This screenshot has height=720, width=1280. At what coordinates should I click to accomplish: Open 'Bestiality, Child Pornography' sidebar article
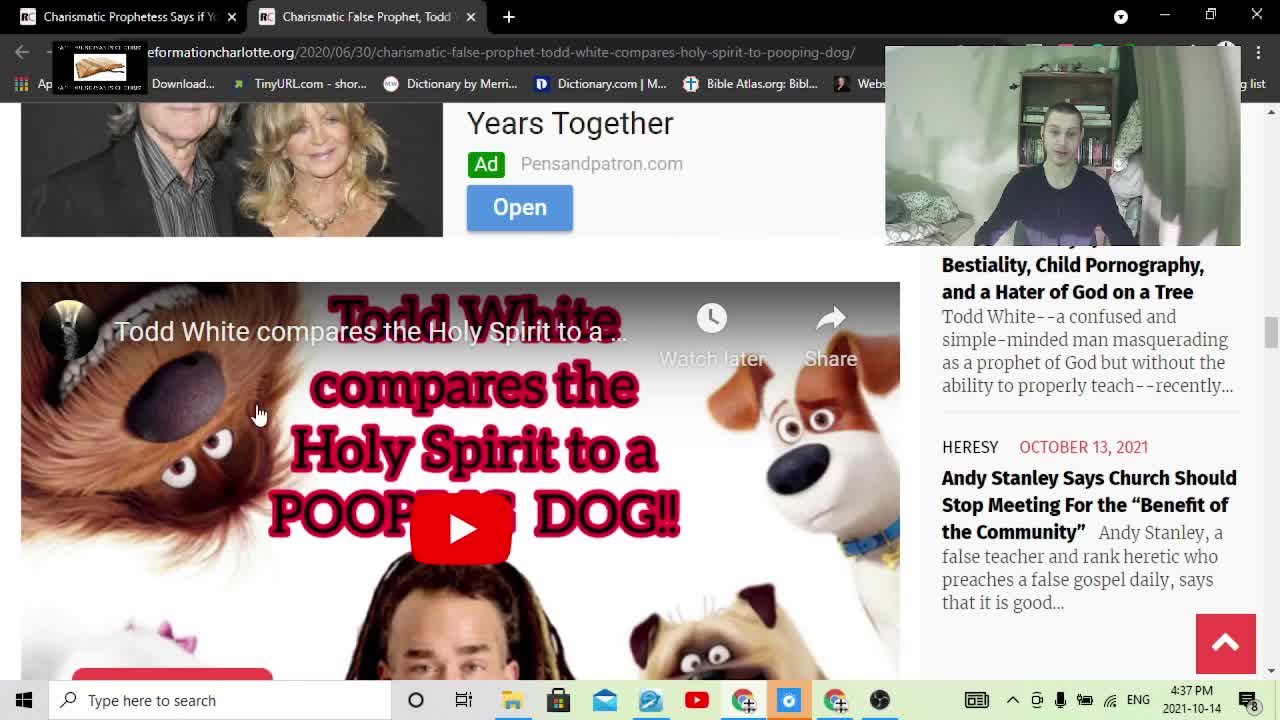[x=1073, y=278]
